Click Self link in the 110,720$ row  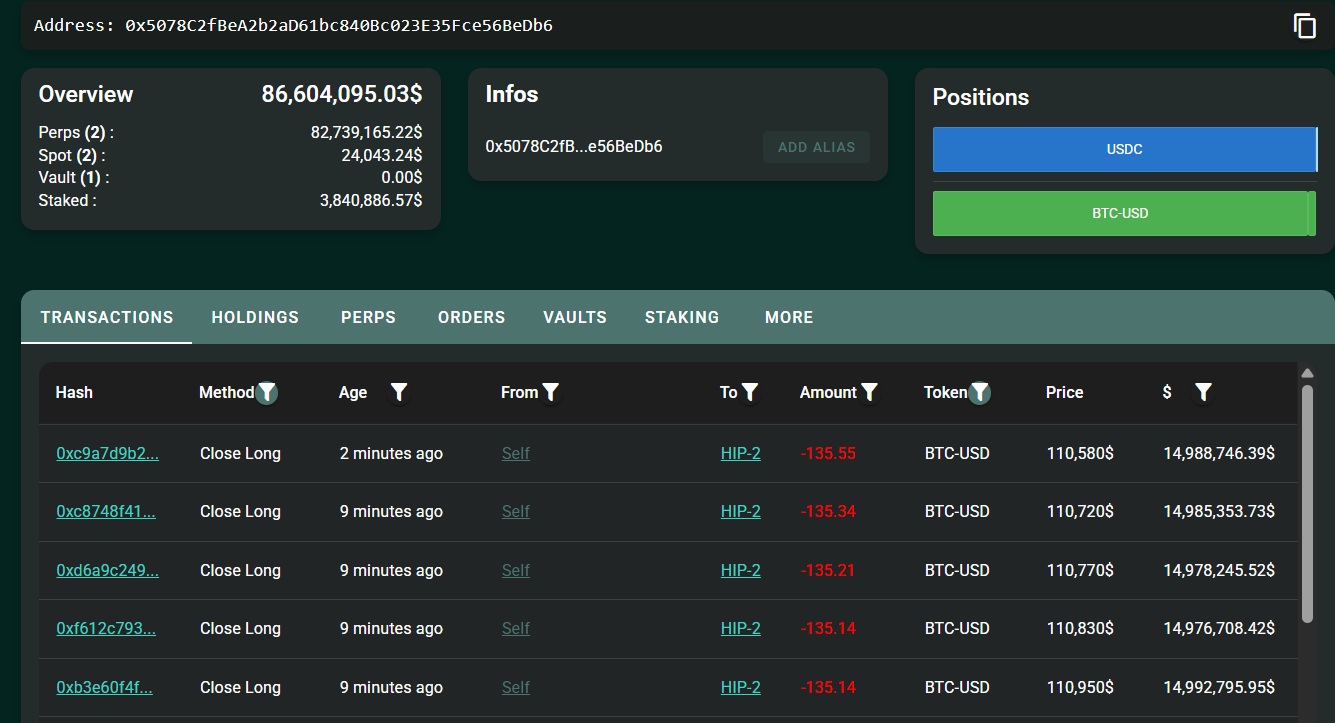(515, 512)
